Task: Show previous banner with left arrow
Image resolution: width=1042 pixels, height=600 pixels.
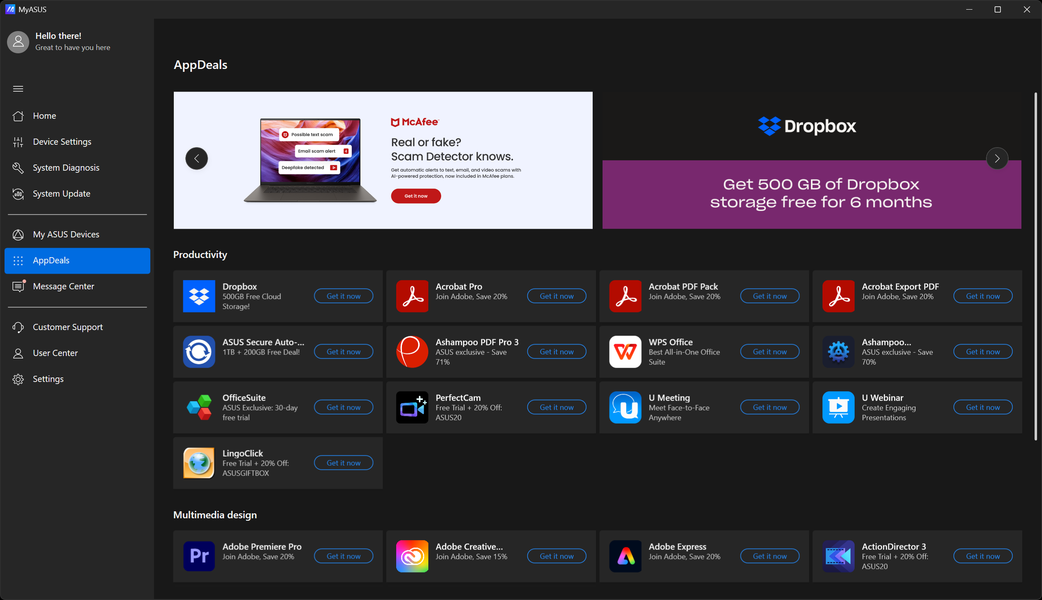Action: pyautogui.click(x=197, y=158)
